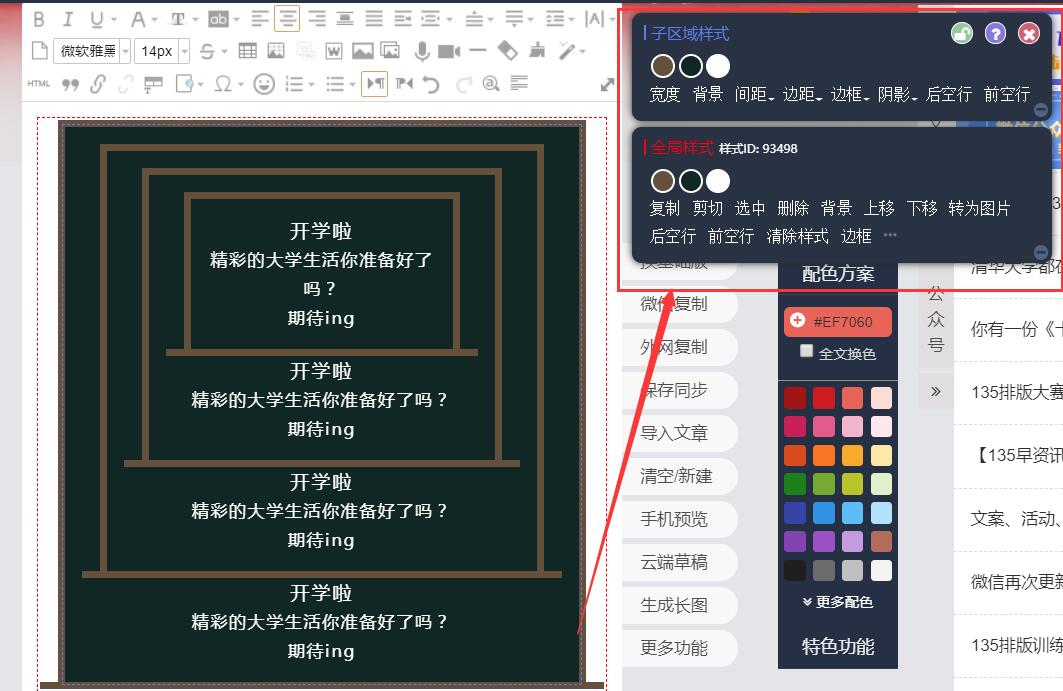Pick brown swatch in 子区域样式 panel

662,66
